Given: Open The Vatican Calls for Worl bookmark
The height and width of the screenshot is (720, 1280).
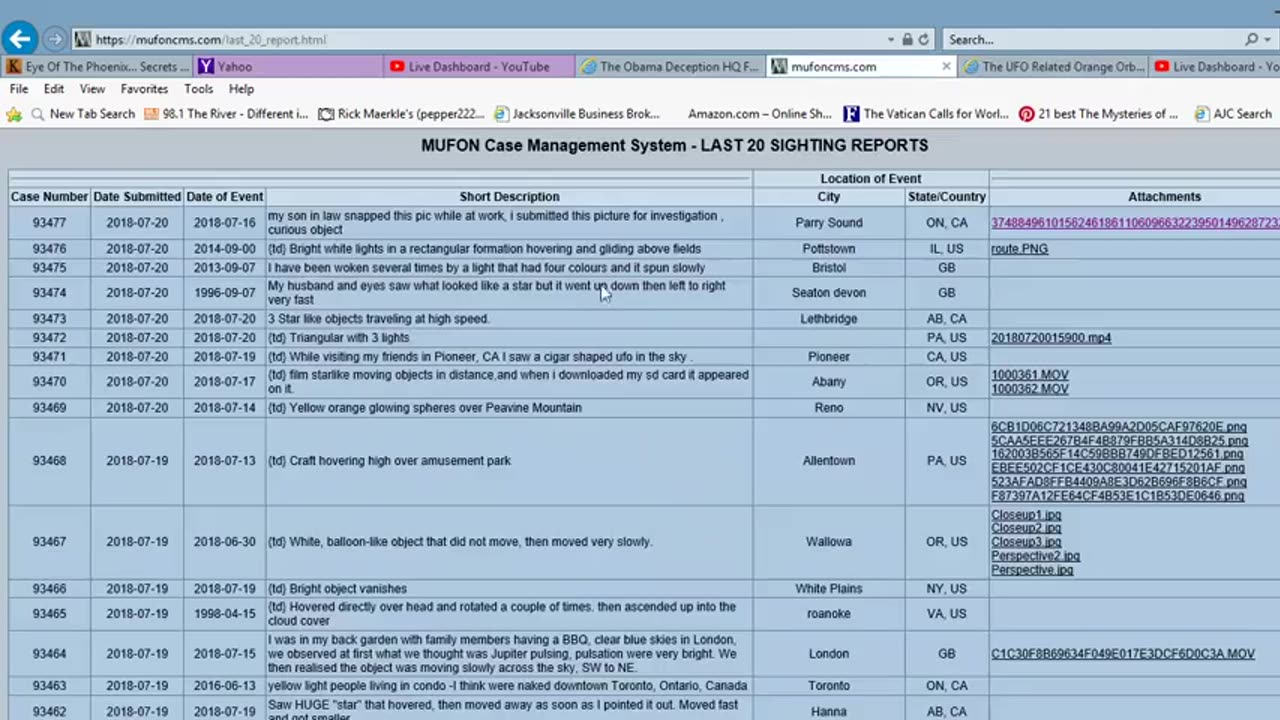Looking at the screenshot, I should point(926,114).
